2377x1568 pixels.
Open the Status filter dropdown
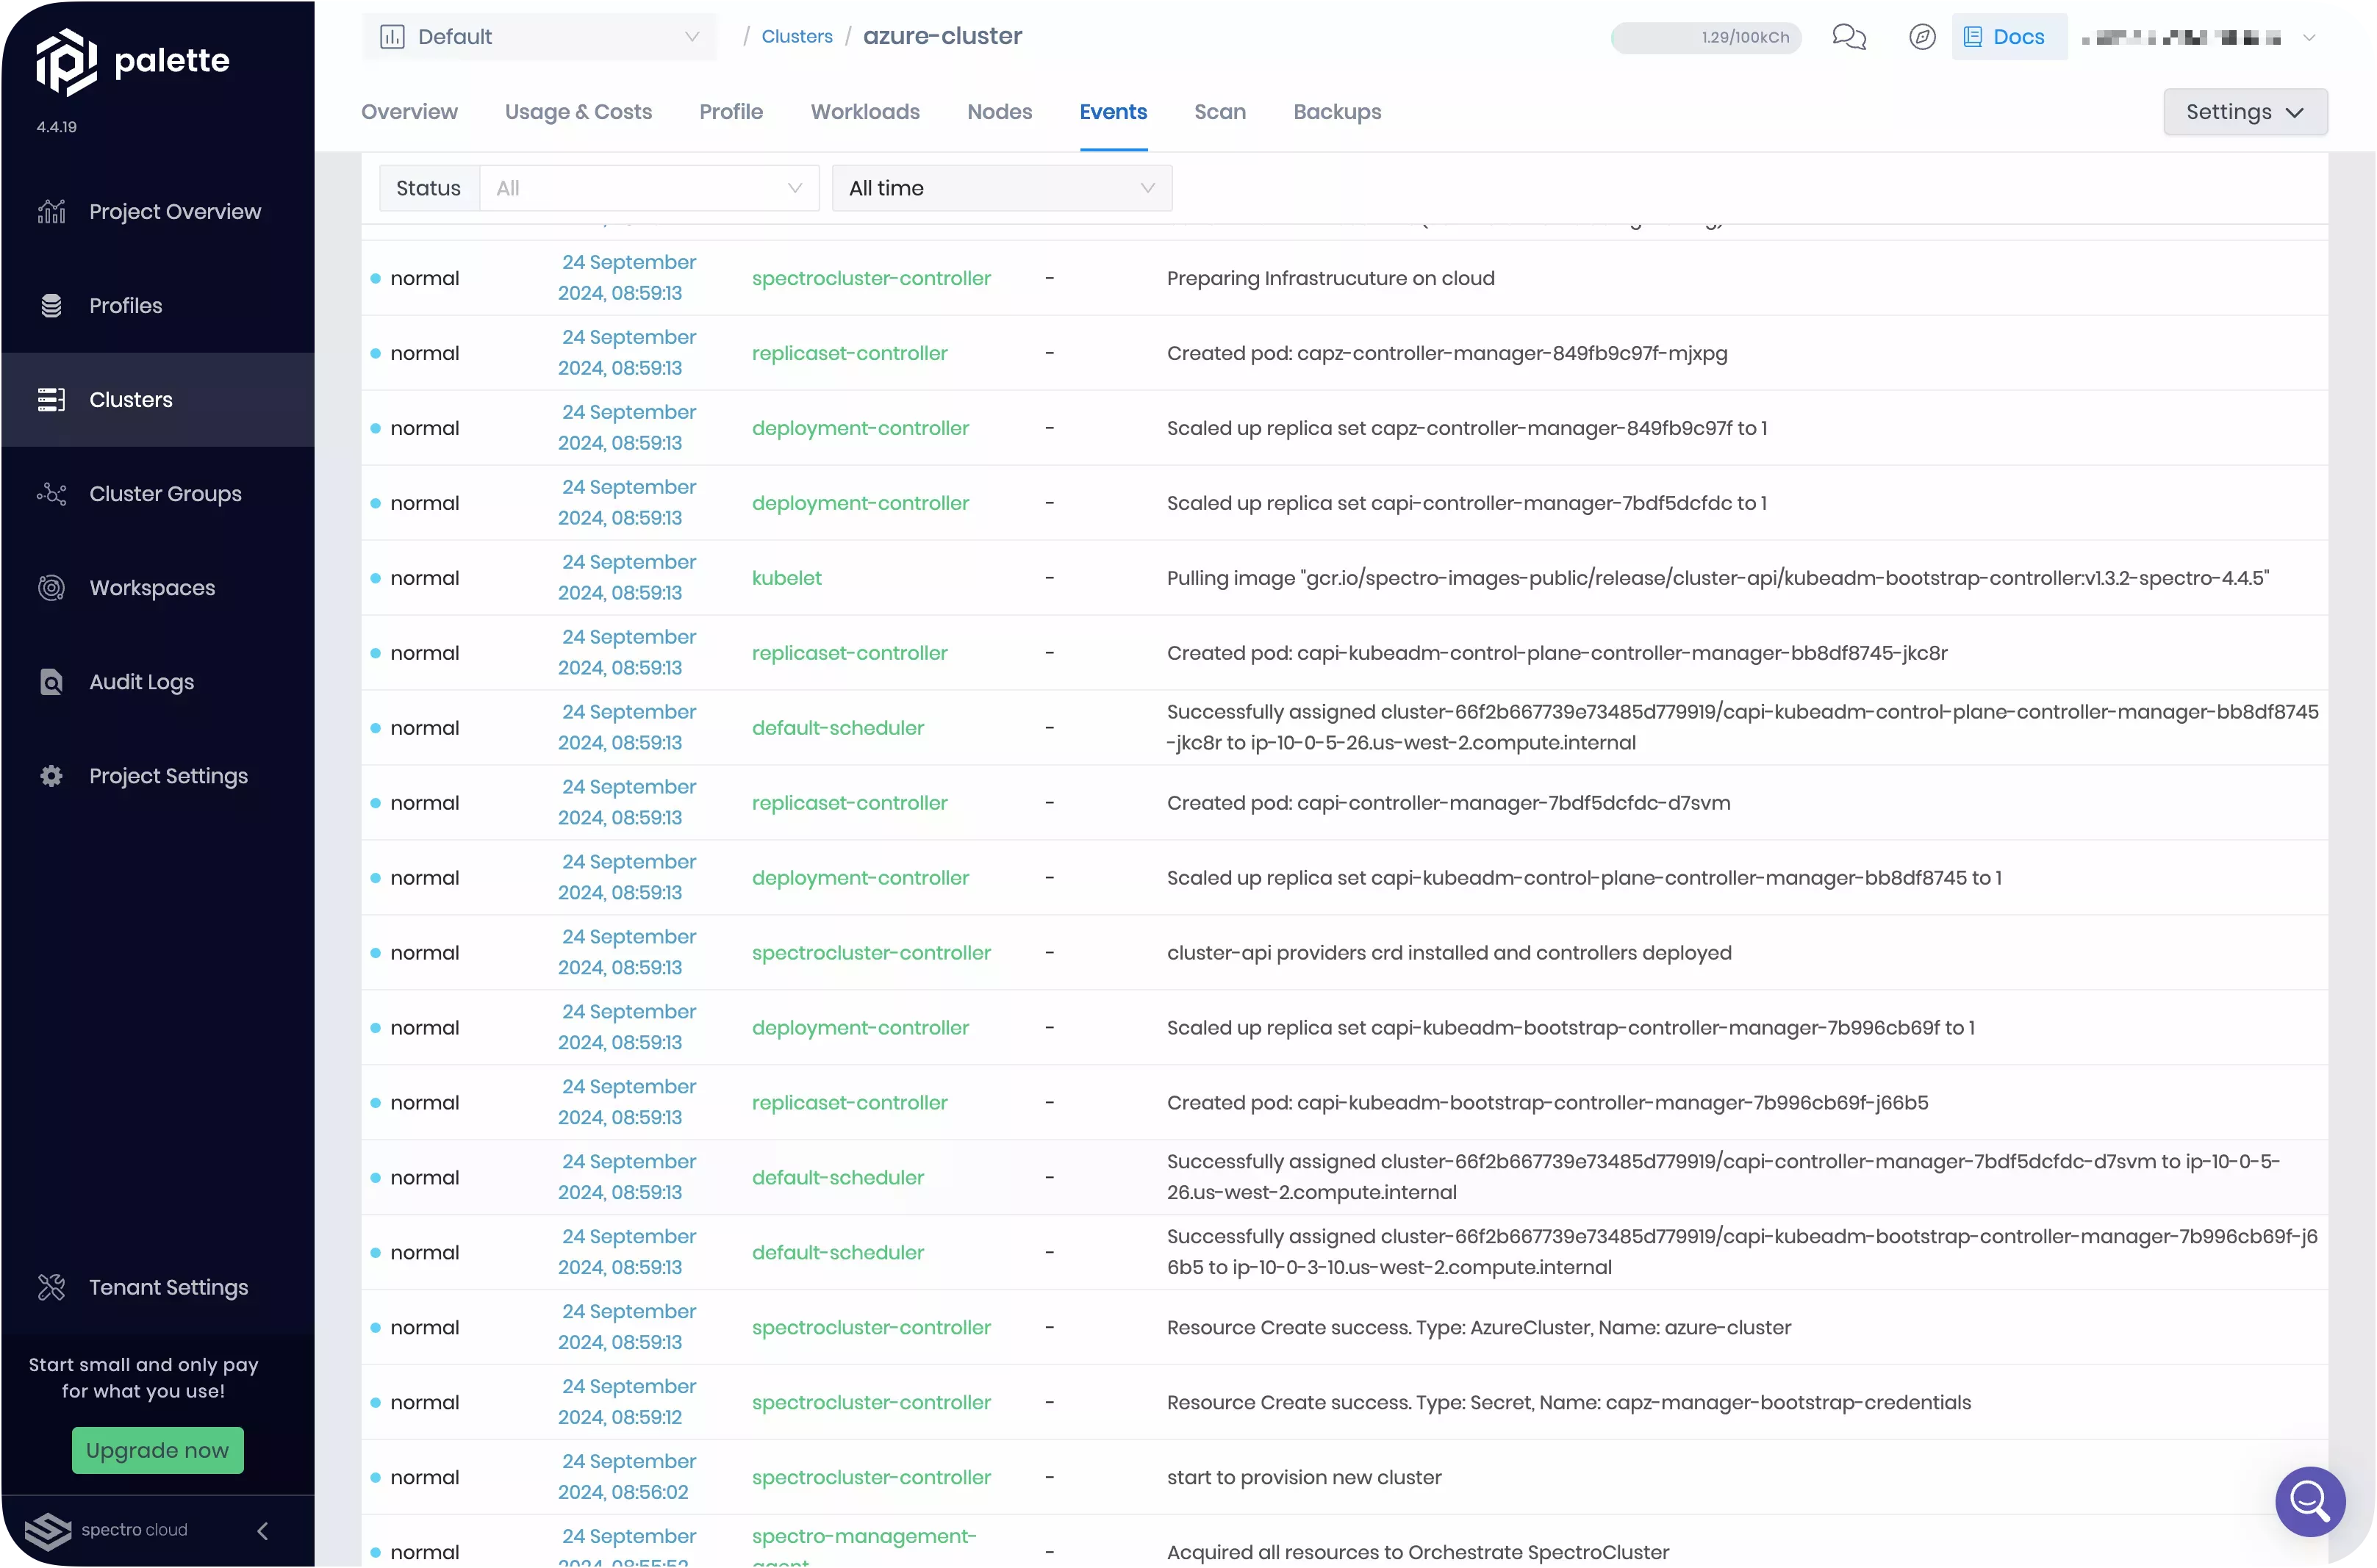[x=649, y=188]
